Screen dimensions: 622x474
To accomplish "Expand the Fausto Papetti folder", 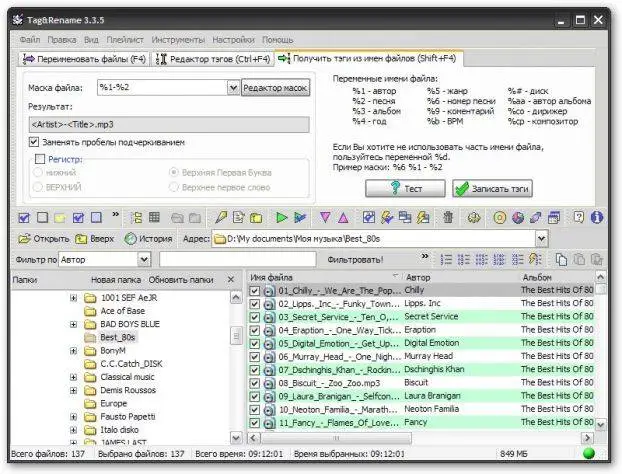I will 73,417.
